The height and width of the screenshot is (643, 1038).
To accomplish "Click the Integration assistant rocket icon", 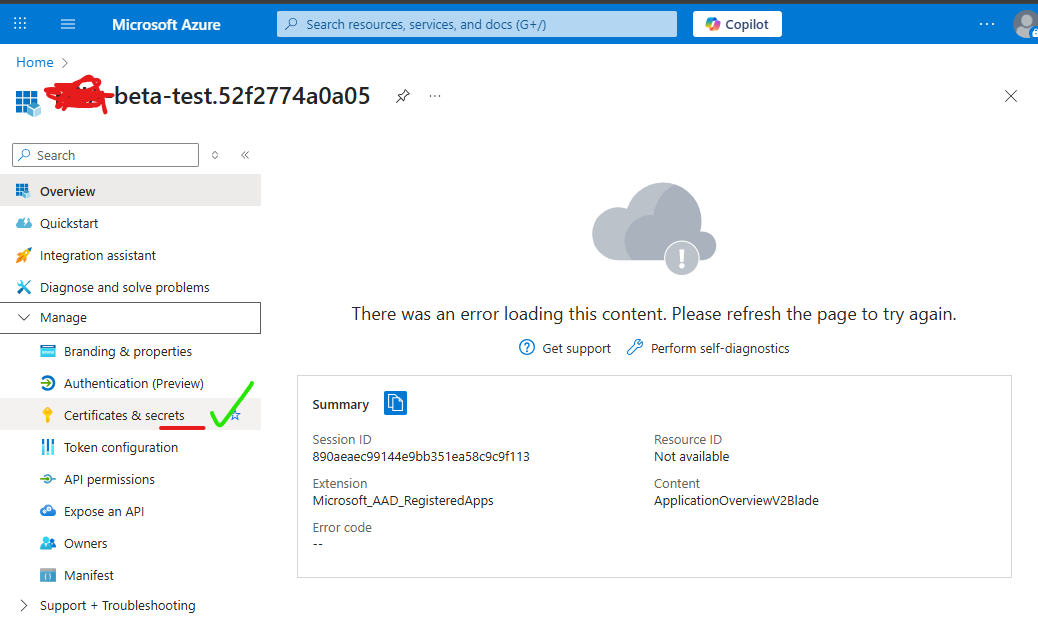I will (23, 255).
